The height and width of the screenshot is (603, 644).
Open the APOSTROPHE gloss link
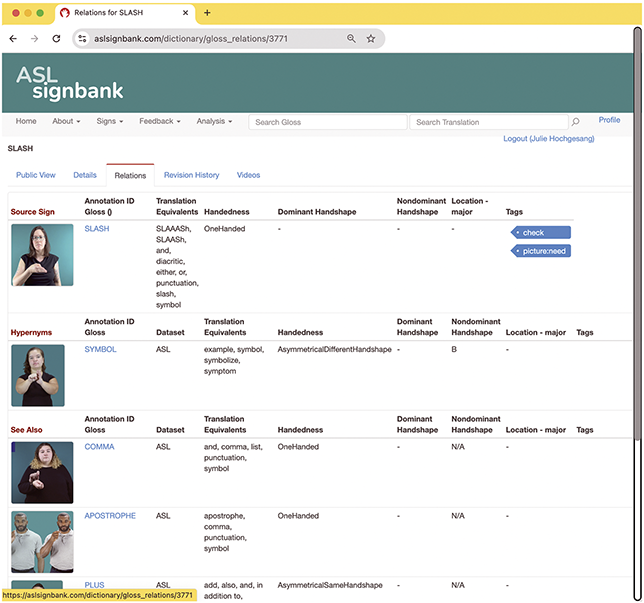[x=110, y=516]
